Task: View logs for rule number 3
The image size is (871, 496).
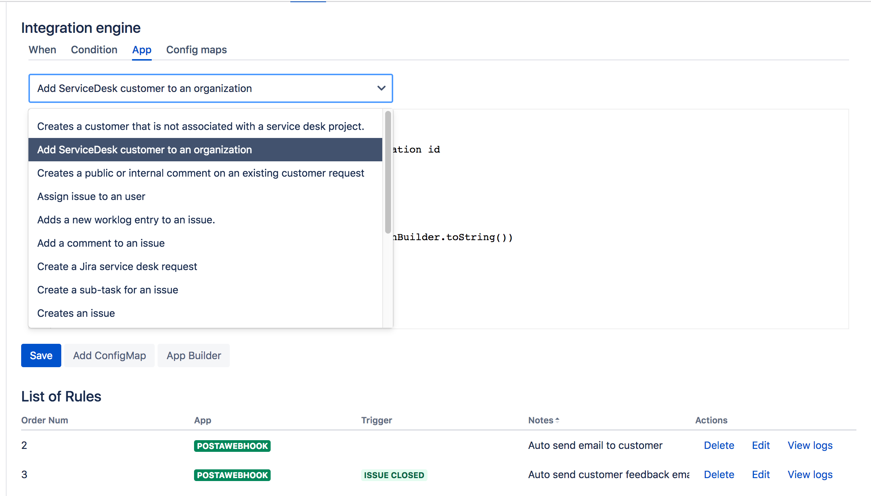Action: (x=809, y=475)
